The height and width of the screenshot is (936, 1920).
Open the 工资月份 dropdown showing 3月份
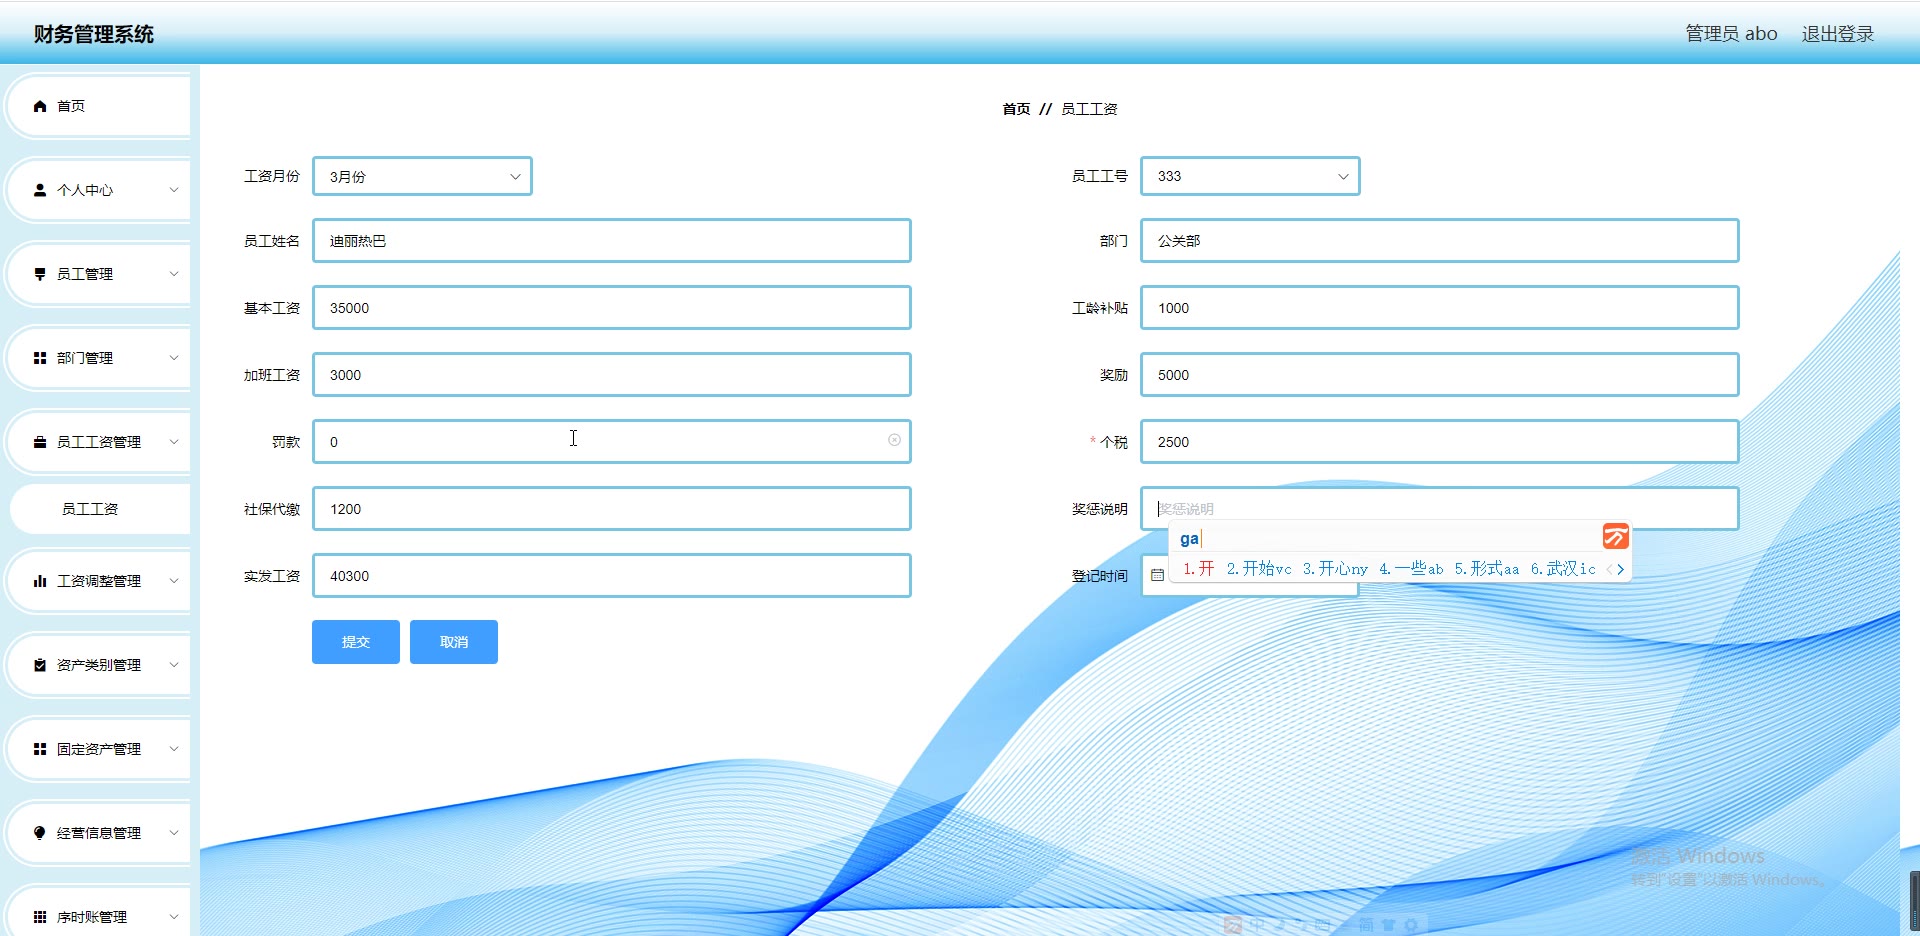[x=422, y=176]
